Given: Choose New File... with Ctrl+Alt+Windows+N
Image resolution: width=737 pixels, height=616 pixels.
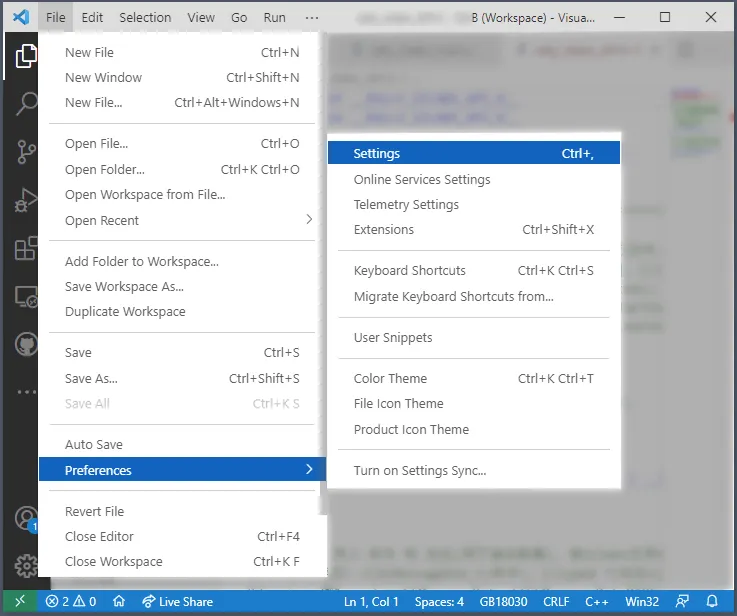Looking at the screenshot, I should [x=182, y=102].
